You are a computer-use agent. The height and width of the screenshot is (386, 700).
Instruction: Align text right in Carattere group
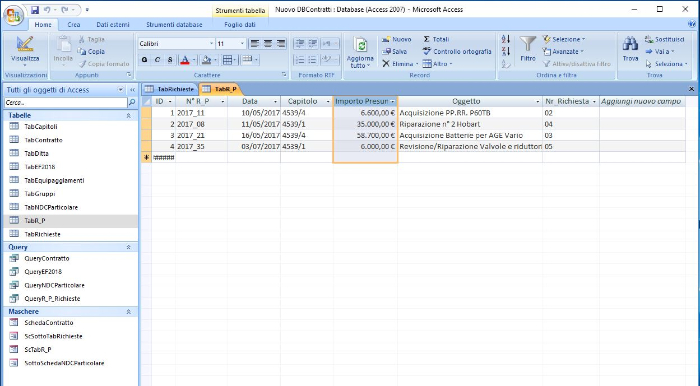280,43
